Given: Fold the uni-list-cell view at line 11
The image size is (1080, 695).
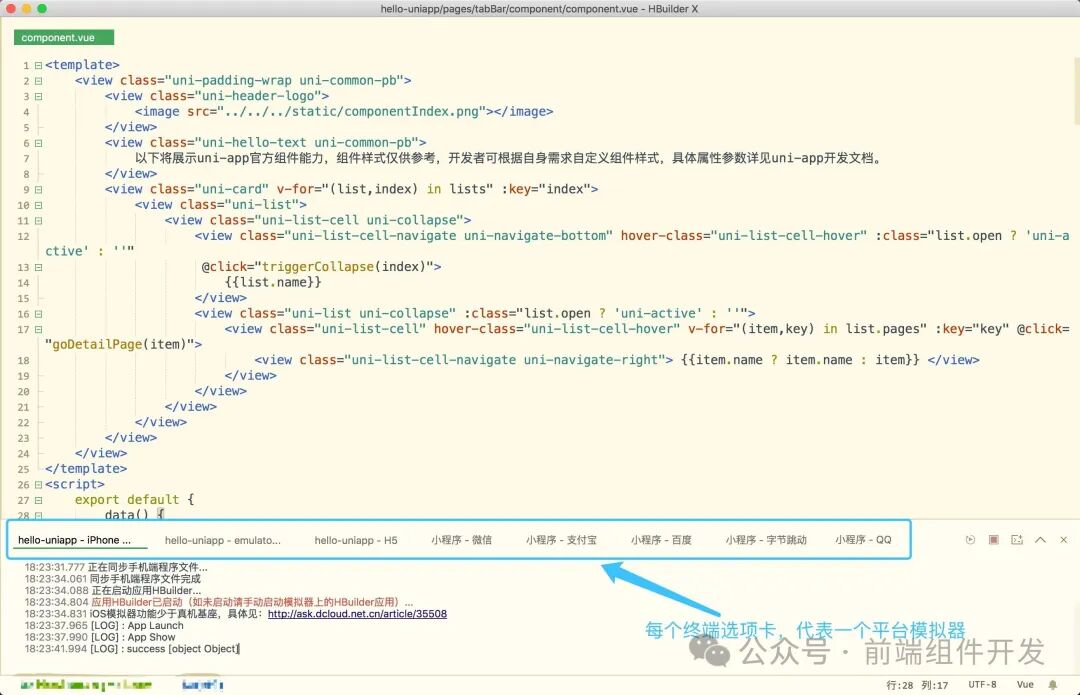Looking at the screenshot, I should (39, 221).
